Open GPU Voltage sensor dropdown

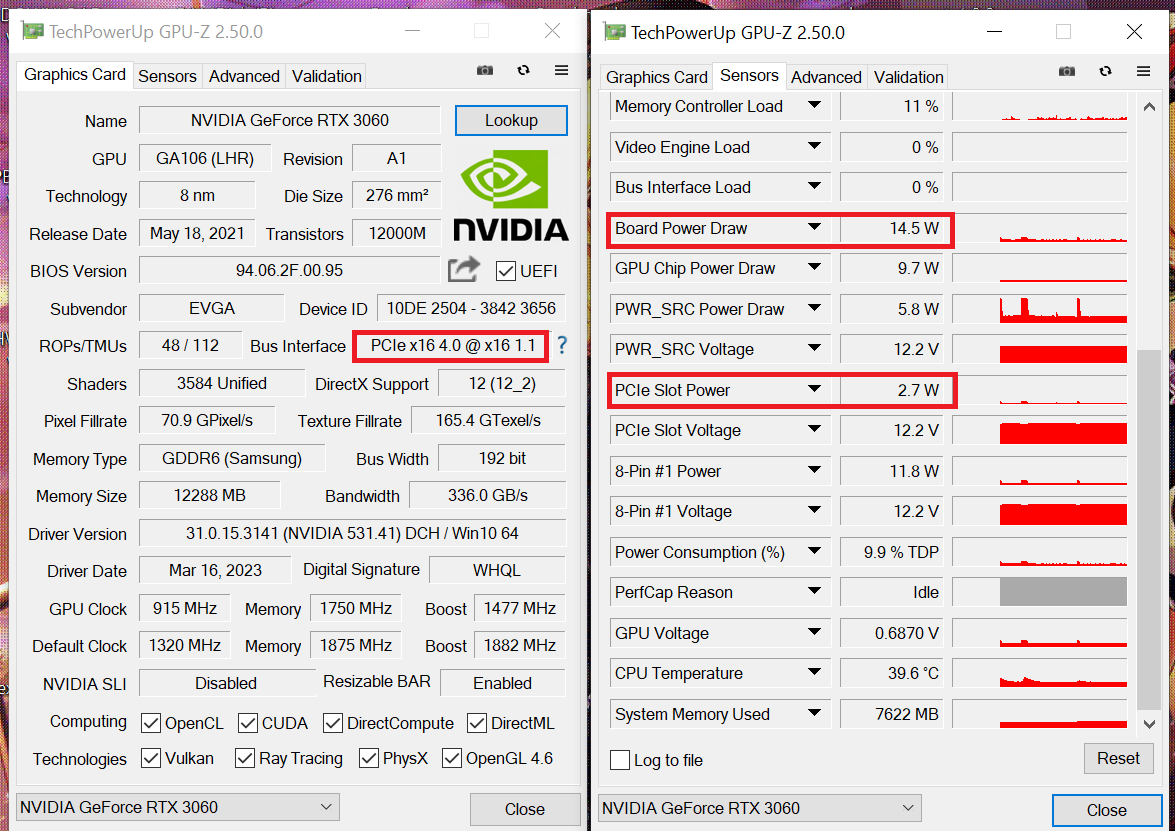(x=814, y=632)
